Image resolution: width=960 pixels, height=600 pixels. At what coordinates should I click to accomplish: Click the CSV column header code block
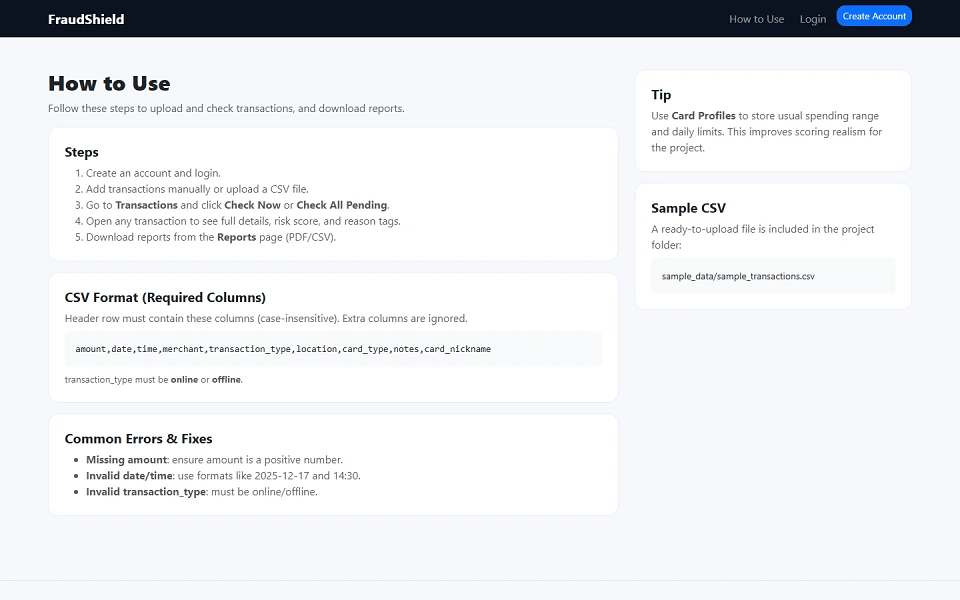click(x=333, y=349)
